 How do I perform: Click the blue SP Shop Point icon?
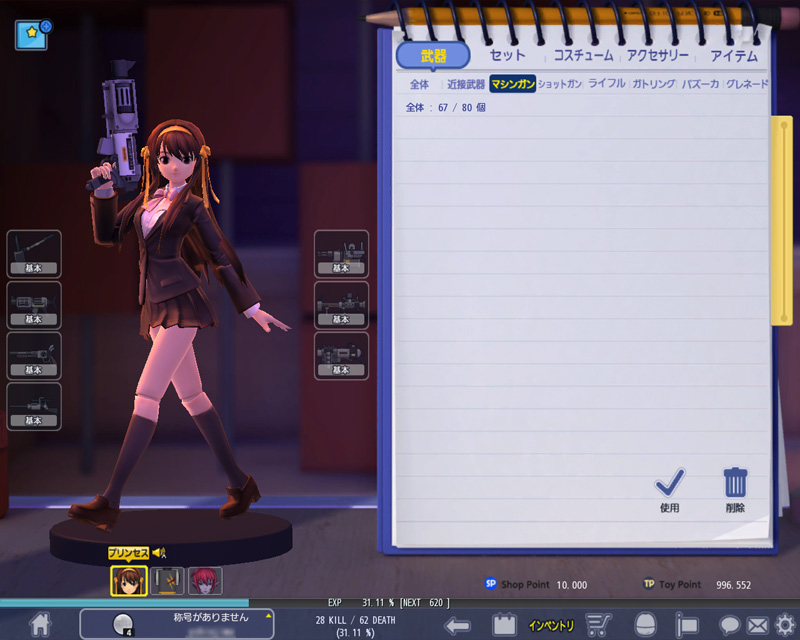(x=490, y=583)
